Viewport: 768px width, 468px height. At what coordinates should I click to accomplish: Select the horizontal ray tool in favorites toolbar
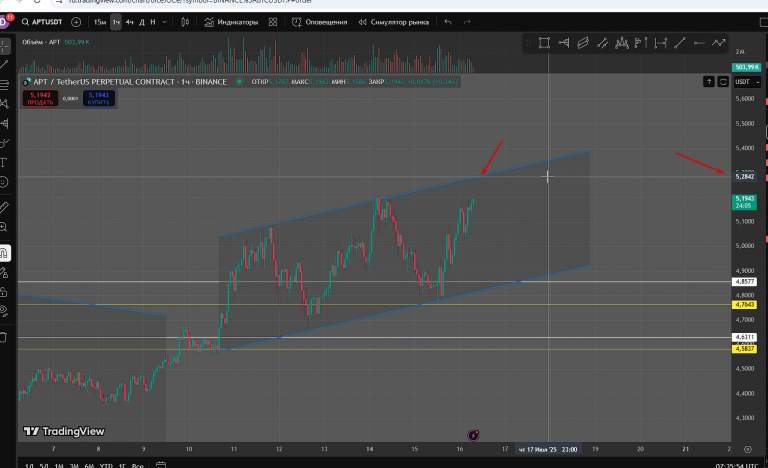[x=699, y=43]
